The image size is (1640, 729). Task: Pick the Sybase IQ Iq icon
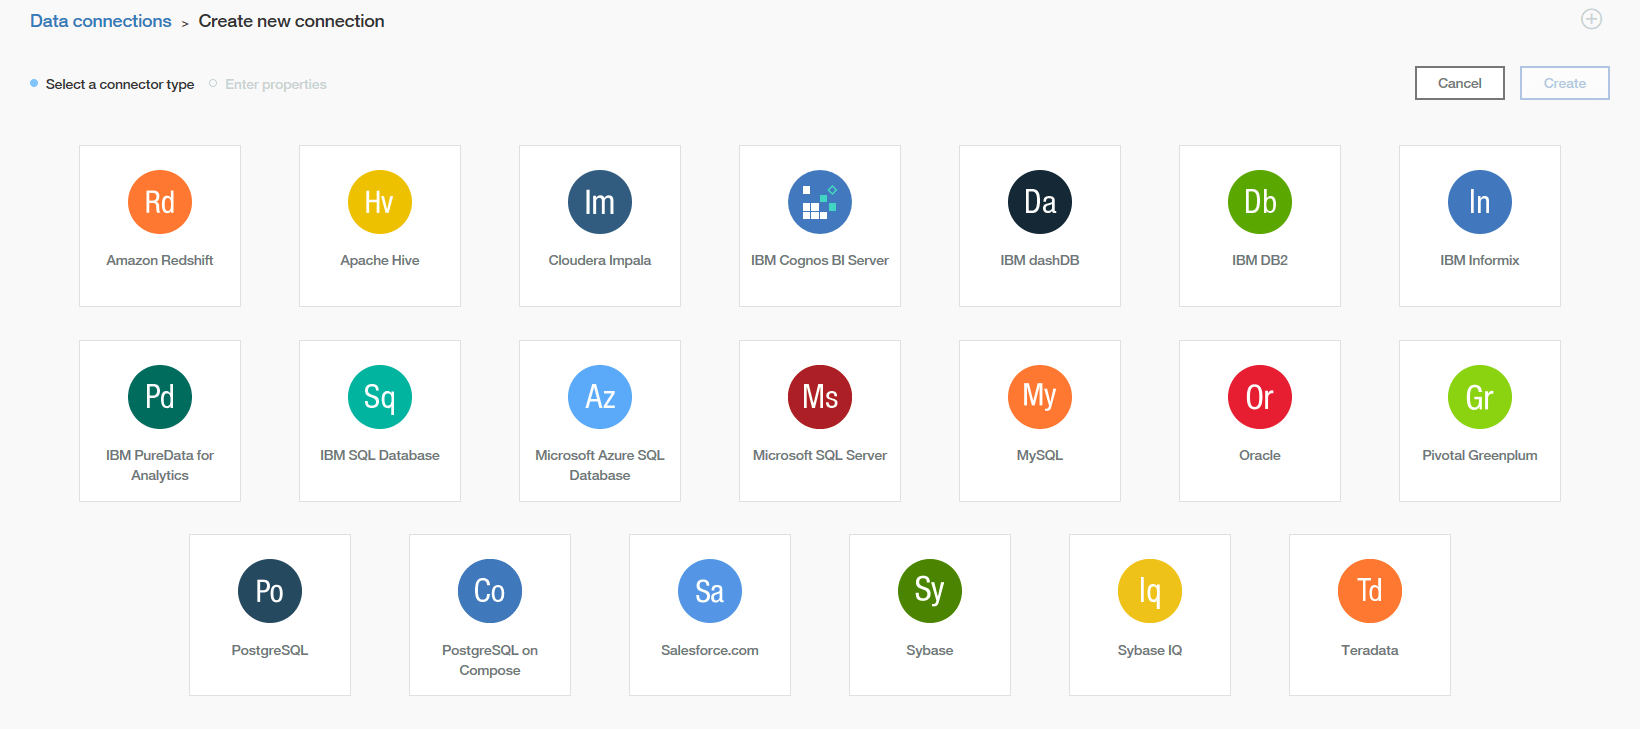(x=1150, y=591)
